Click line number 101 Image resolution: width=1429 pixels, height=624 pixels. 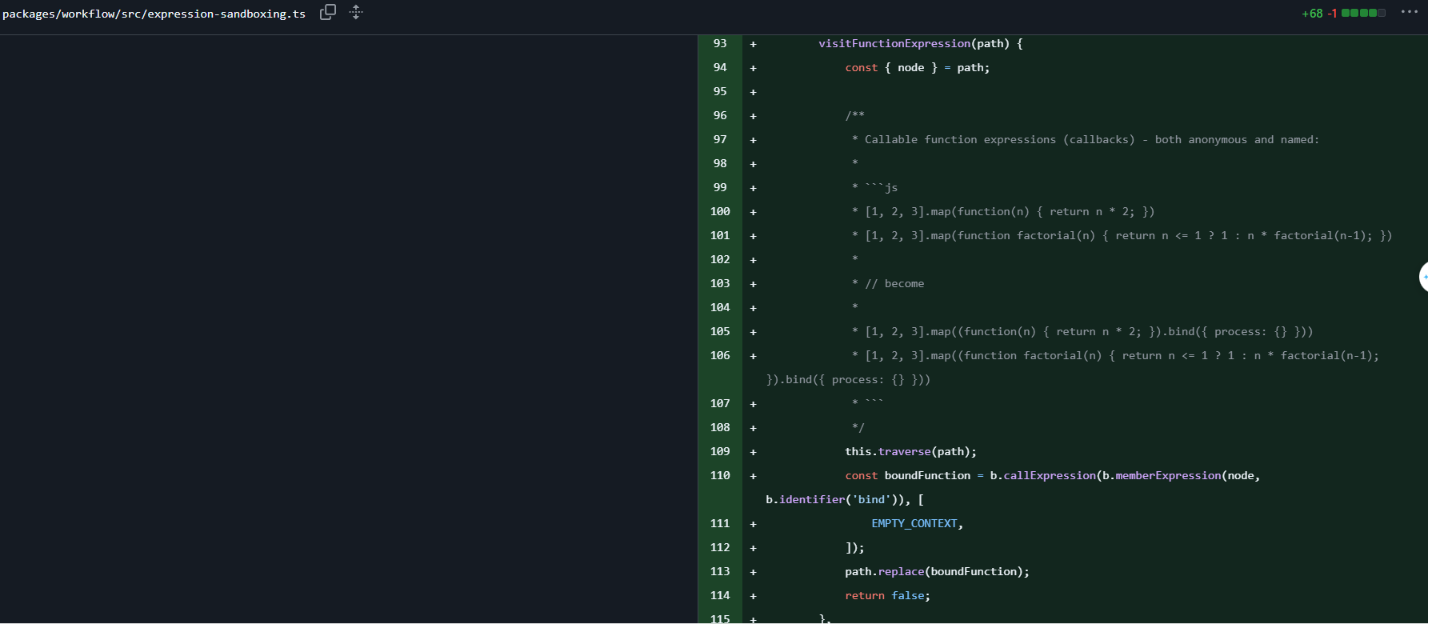720,236
